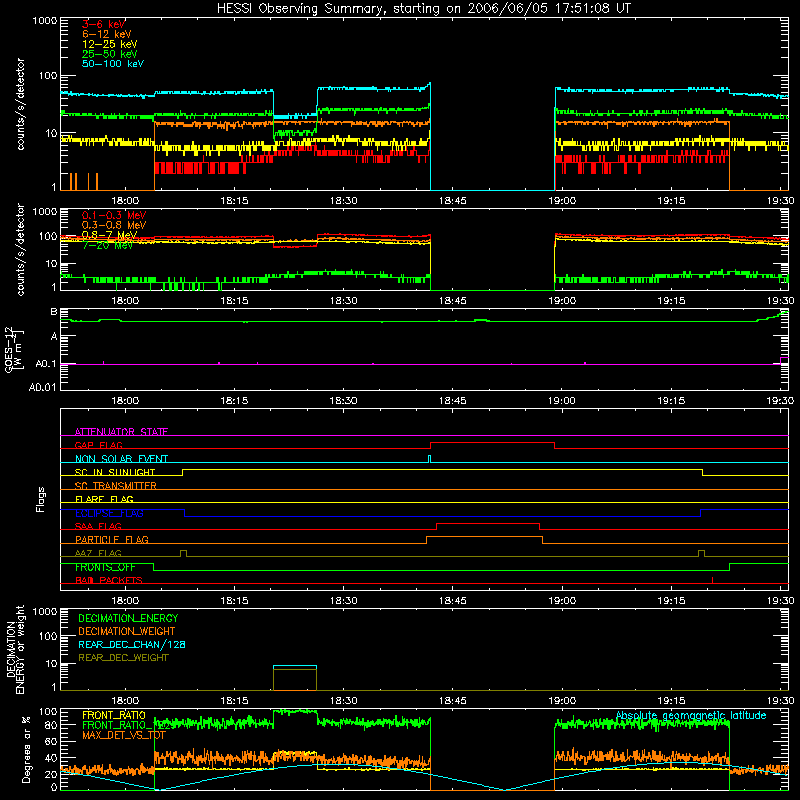The height and width of the screenshot is (800, 800).
Task: Click the ATTENUATOR_STATE flag label
Action: pyautogui.click(x=121, y=432)
